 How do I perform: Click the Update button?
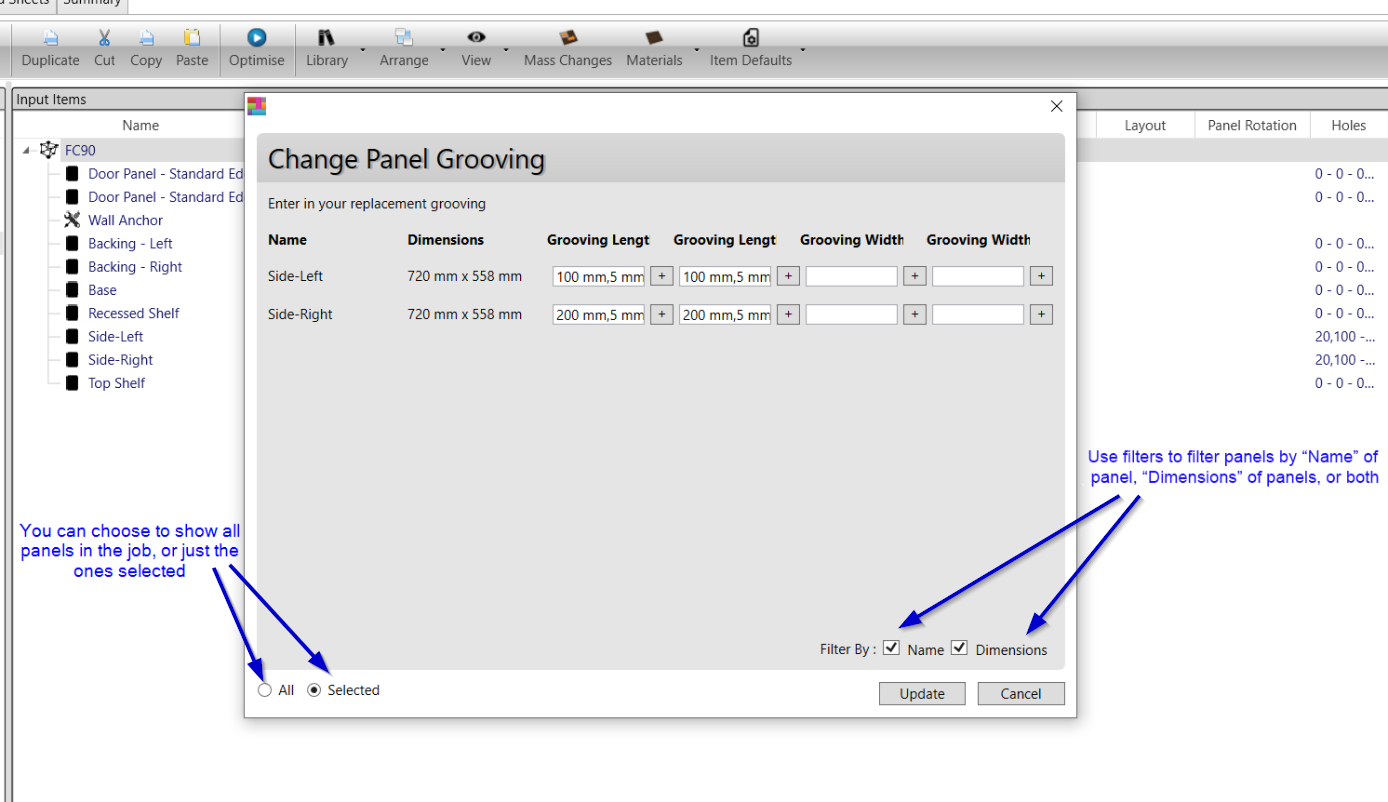(x=922, y=694)
